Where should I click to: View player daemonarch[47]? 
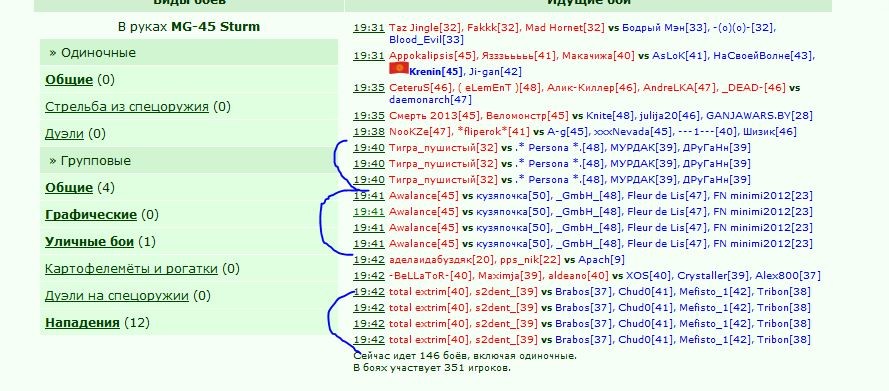pos(430,100)
